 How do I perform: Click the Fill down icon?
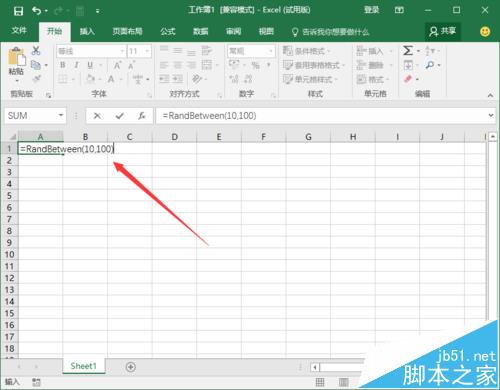coord(408,65)
